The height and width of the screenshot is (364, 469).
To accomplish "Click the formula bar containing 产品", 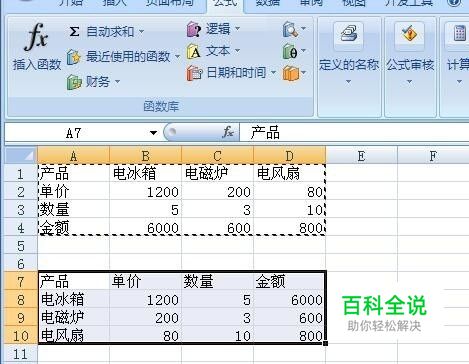I will [x=354, y=133].
